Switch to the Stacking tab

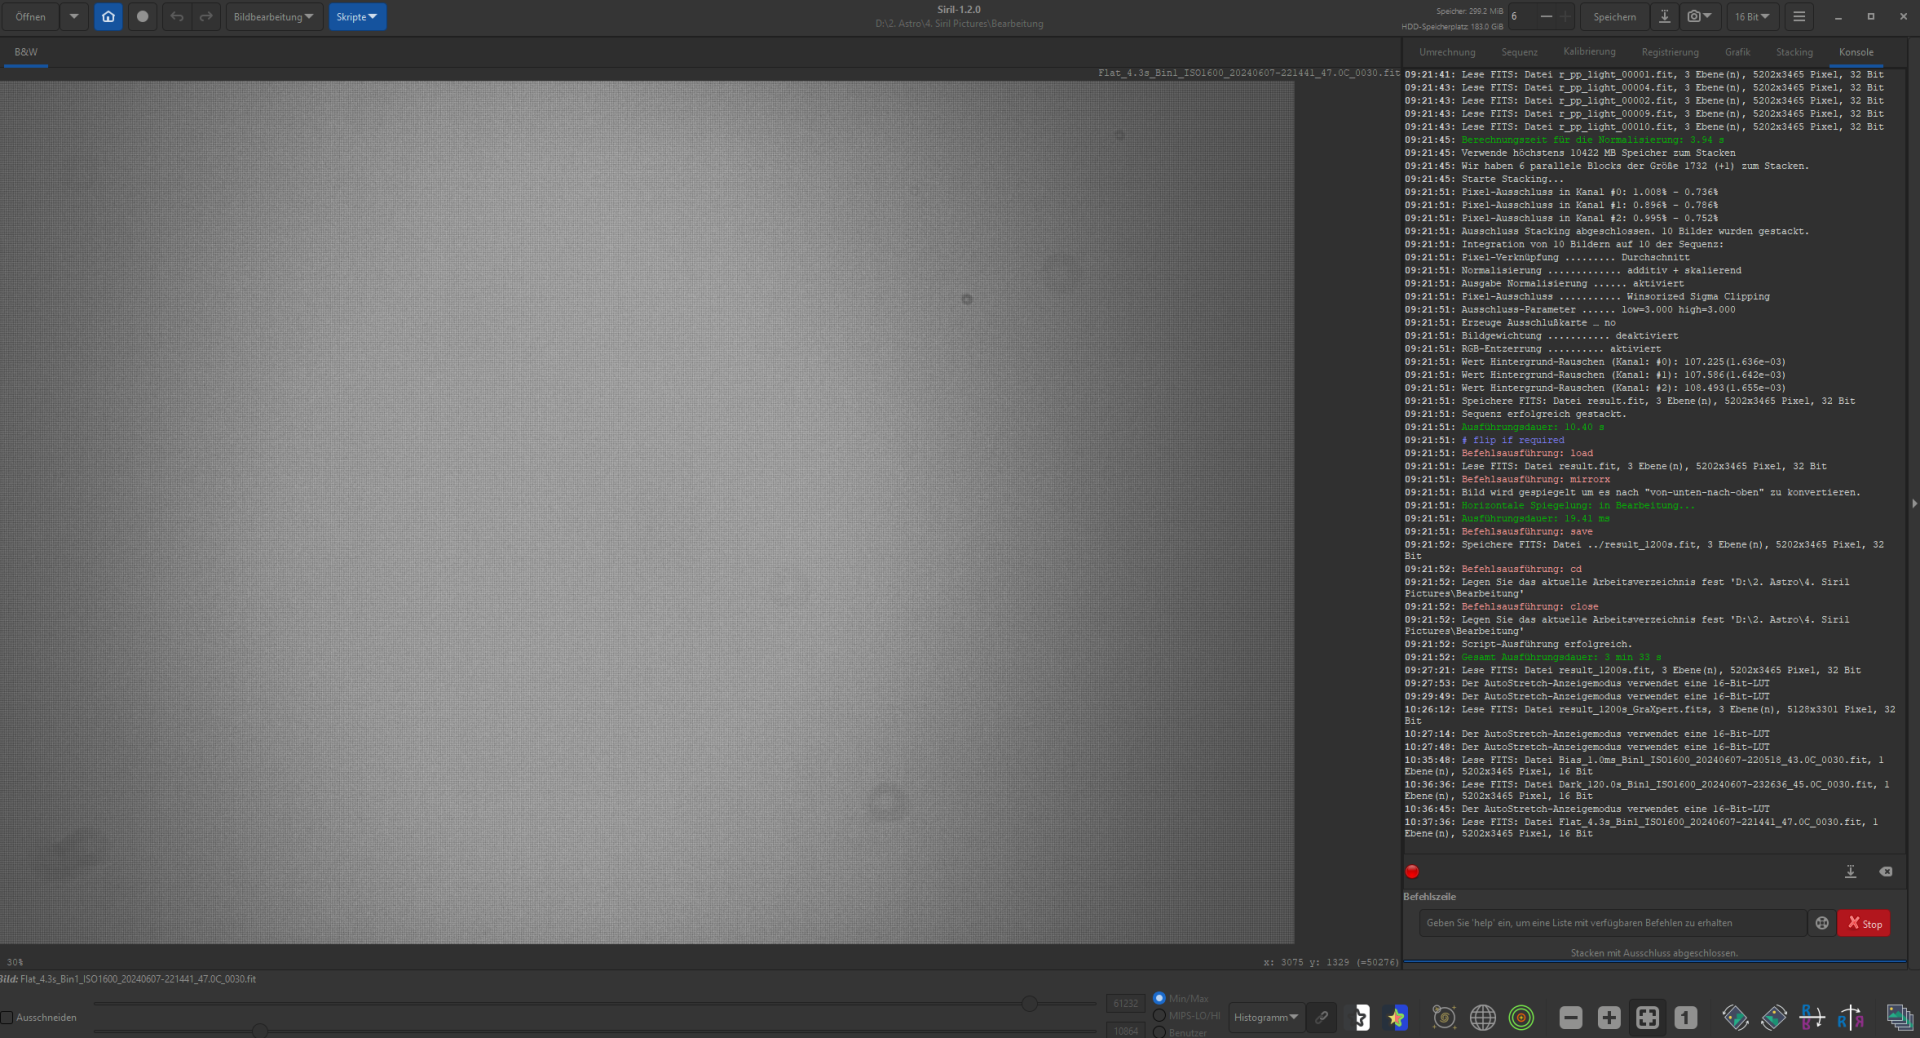coord(1794,52)
